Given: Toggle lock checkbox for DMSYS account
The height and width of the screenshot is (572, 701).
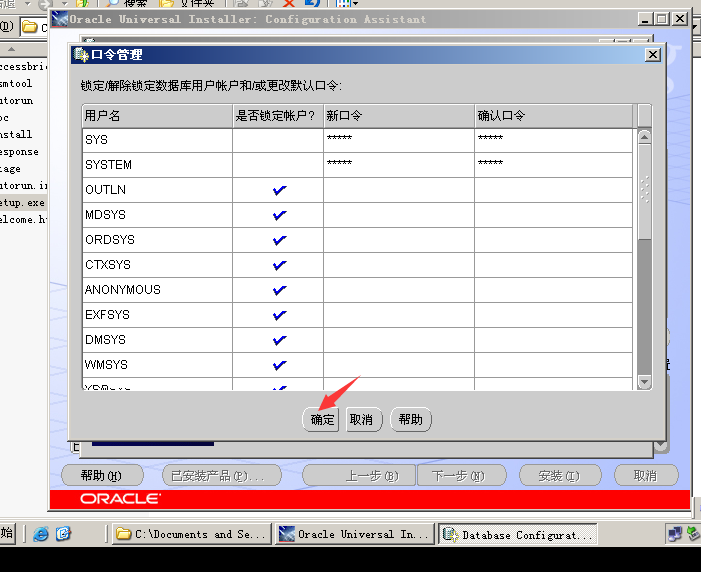Looking at the screenshot, I should (279, 340).
